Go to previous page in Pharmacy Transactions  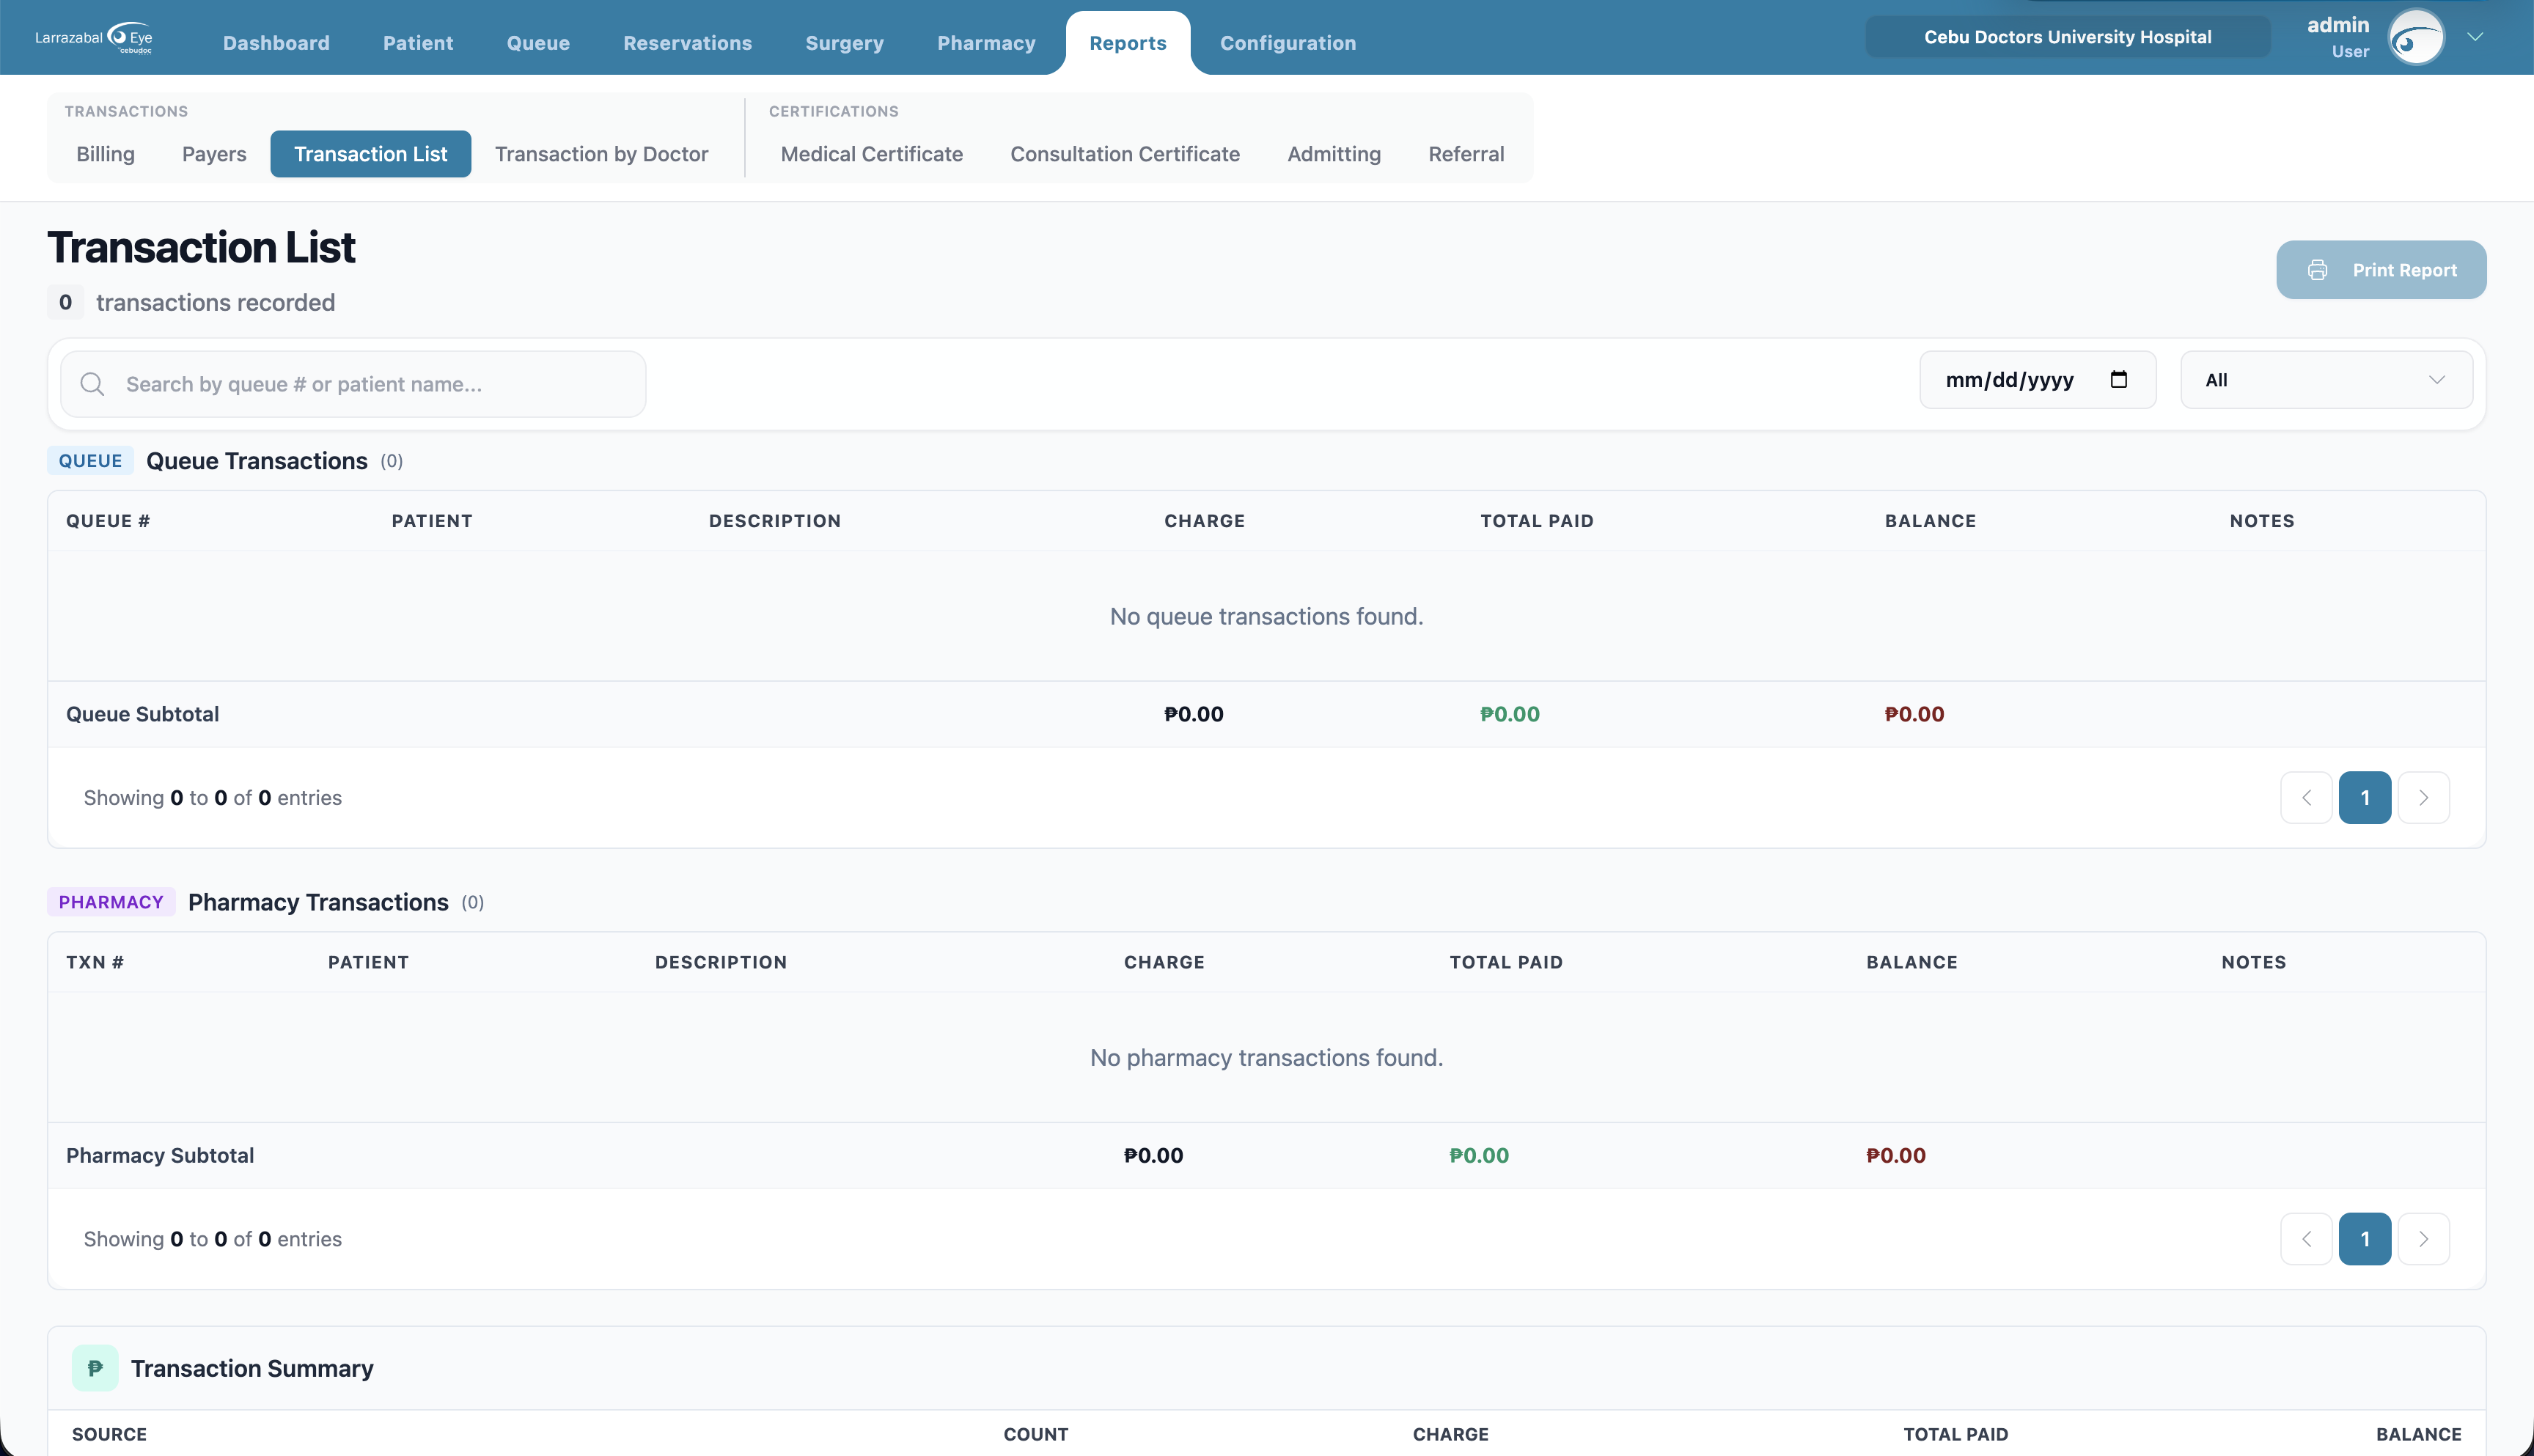pos(2306,1239)
